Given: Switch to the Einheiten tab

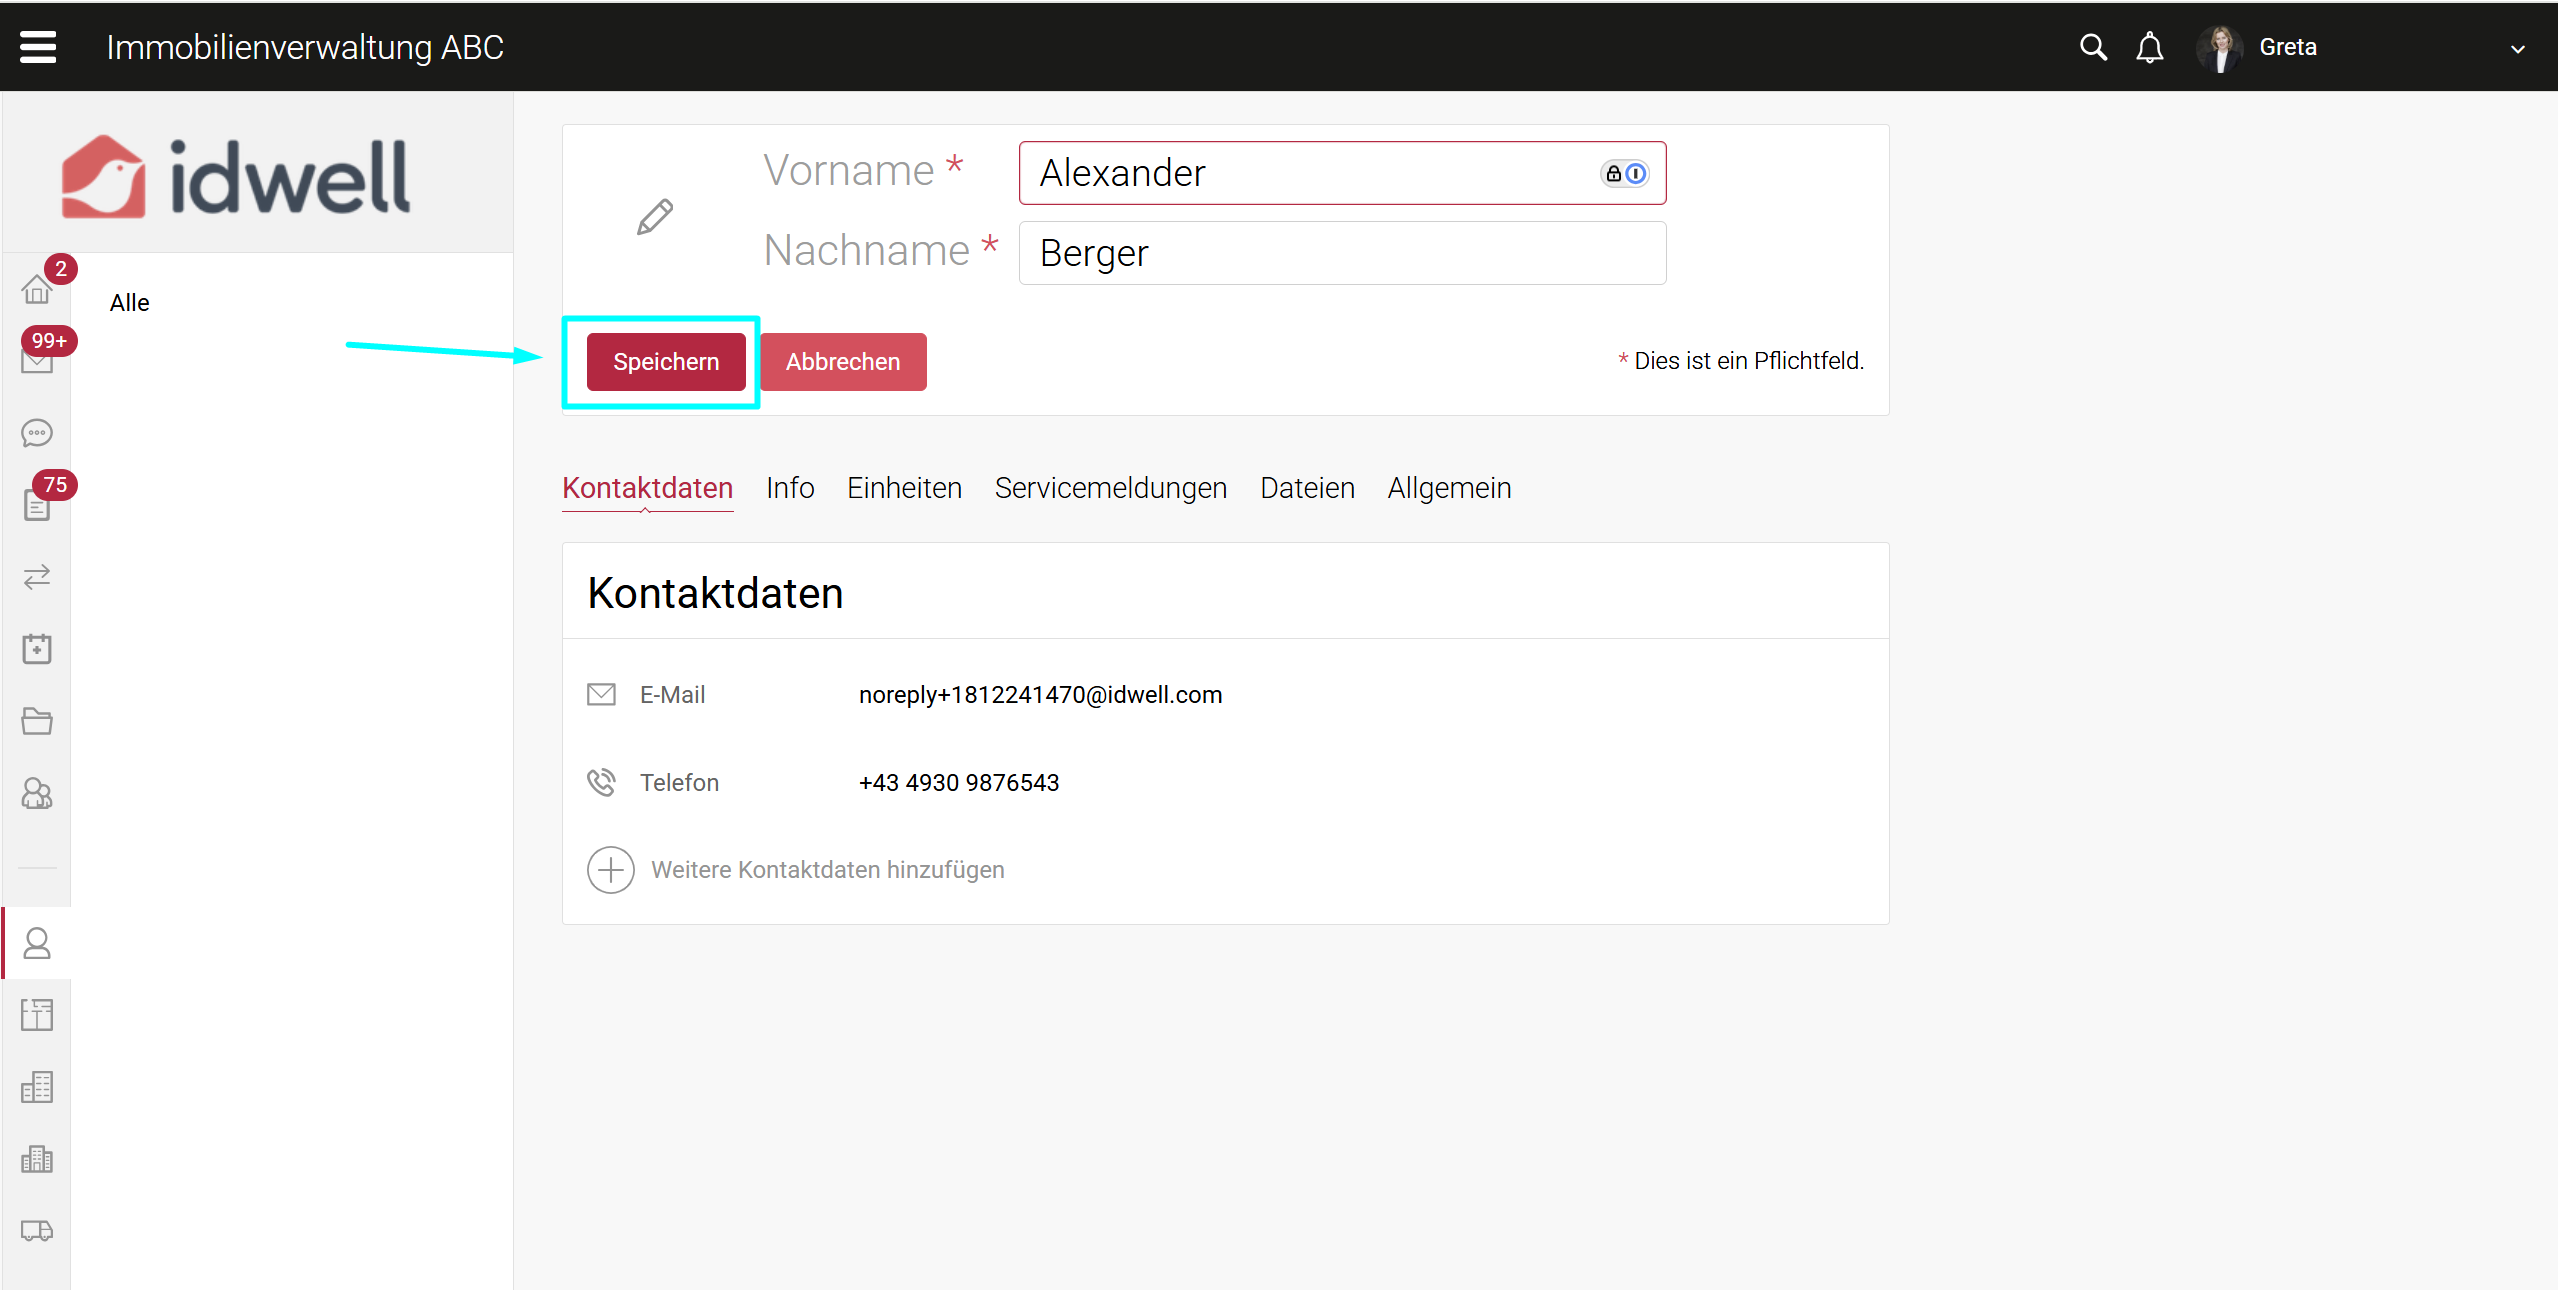Looking at the screenshot, I should (x=904, y=488).
